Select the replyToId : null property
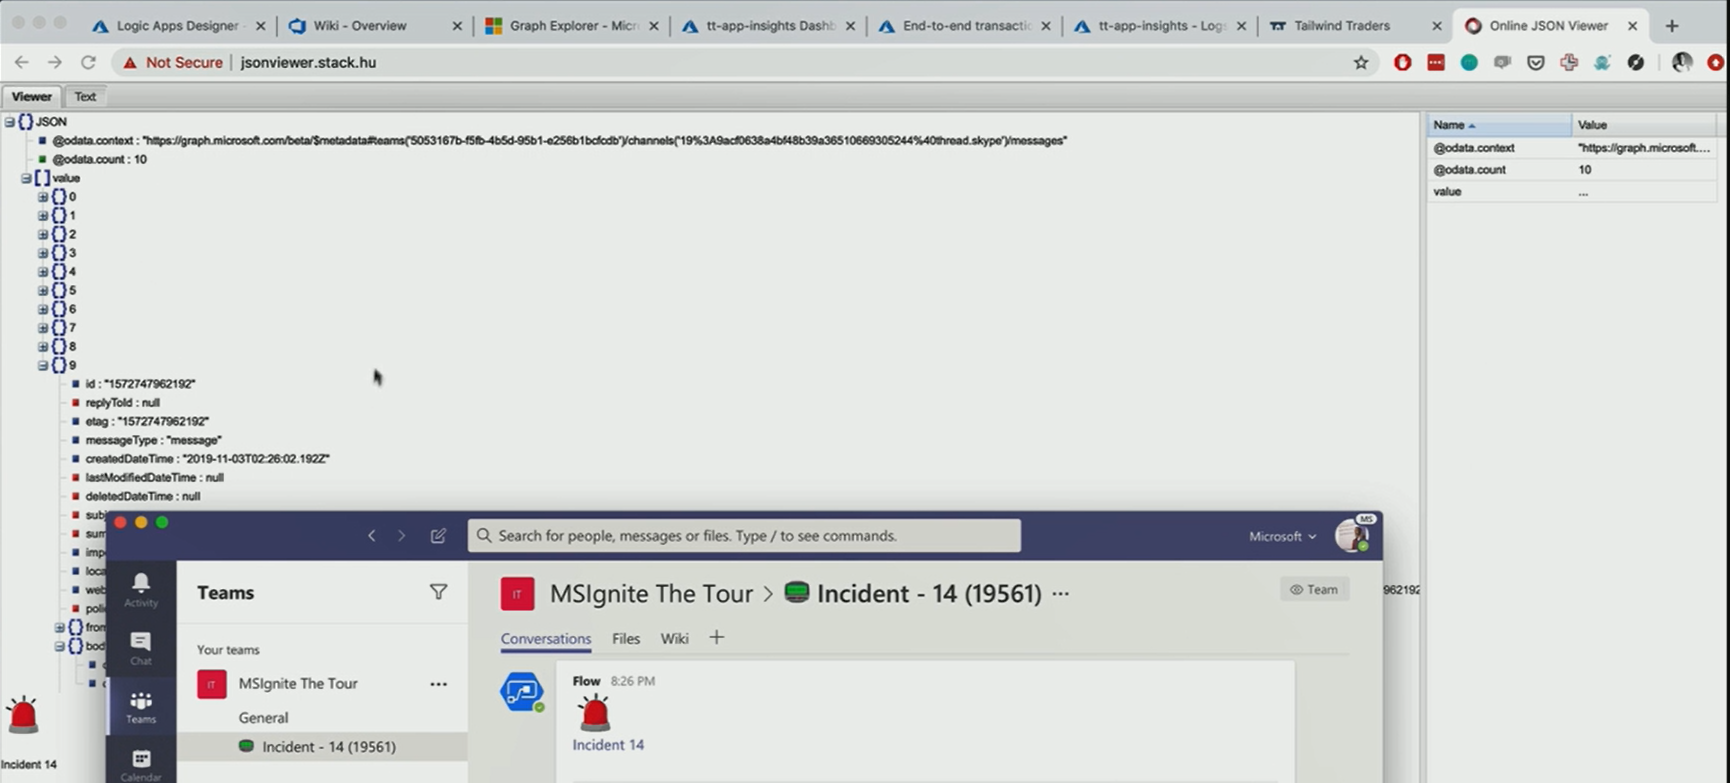Image resolution: width=1730 pixels, height=783 pixels. click(122, 403)
